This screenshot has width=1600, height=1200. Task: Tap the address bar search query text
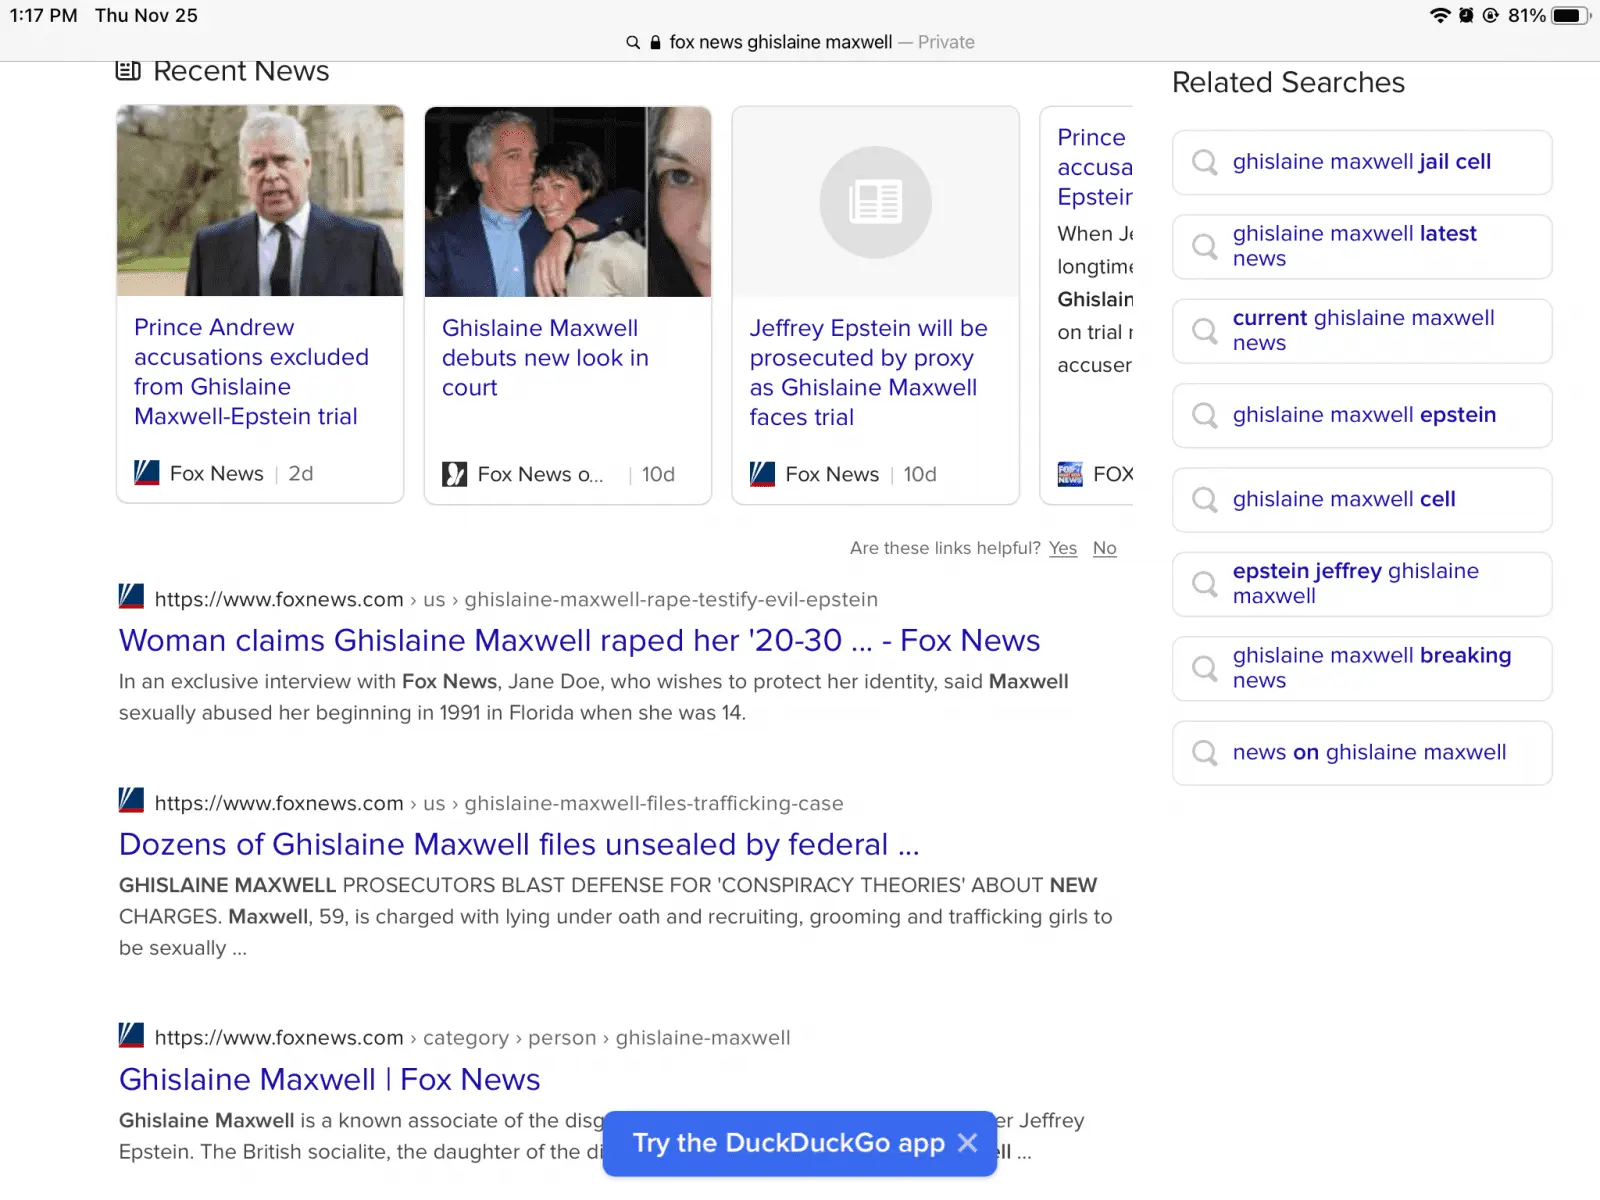tap(780, 42)
